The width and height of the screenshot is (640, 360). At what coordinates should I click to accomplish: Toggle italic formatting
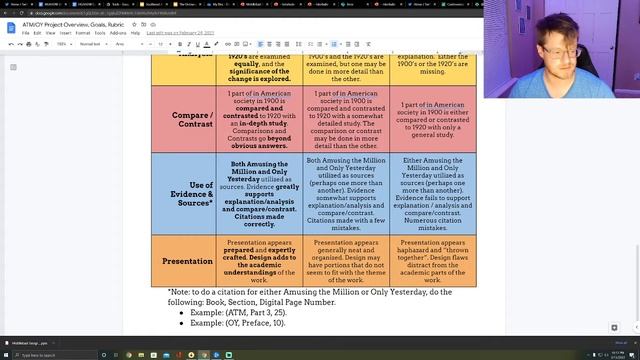click(x=189, y=44)
